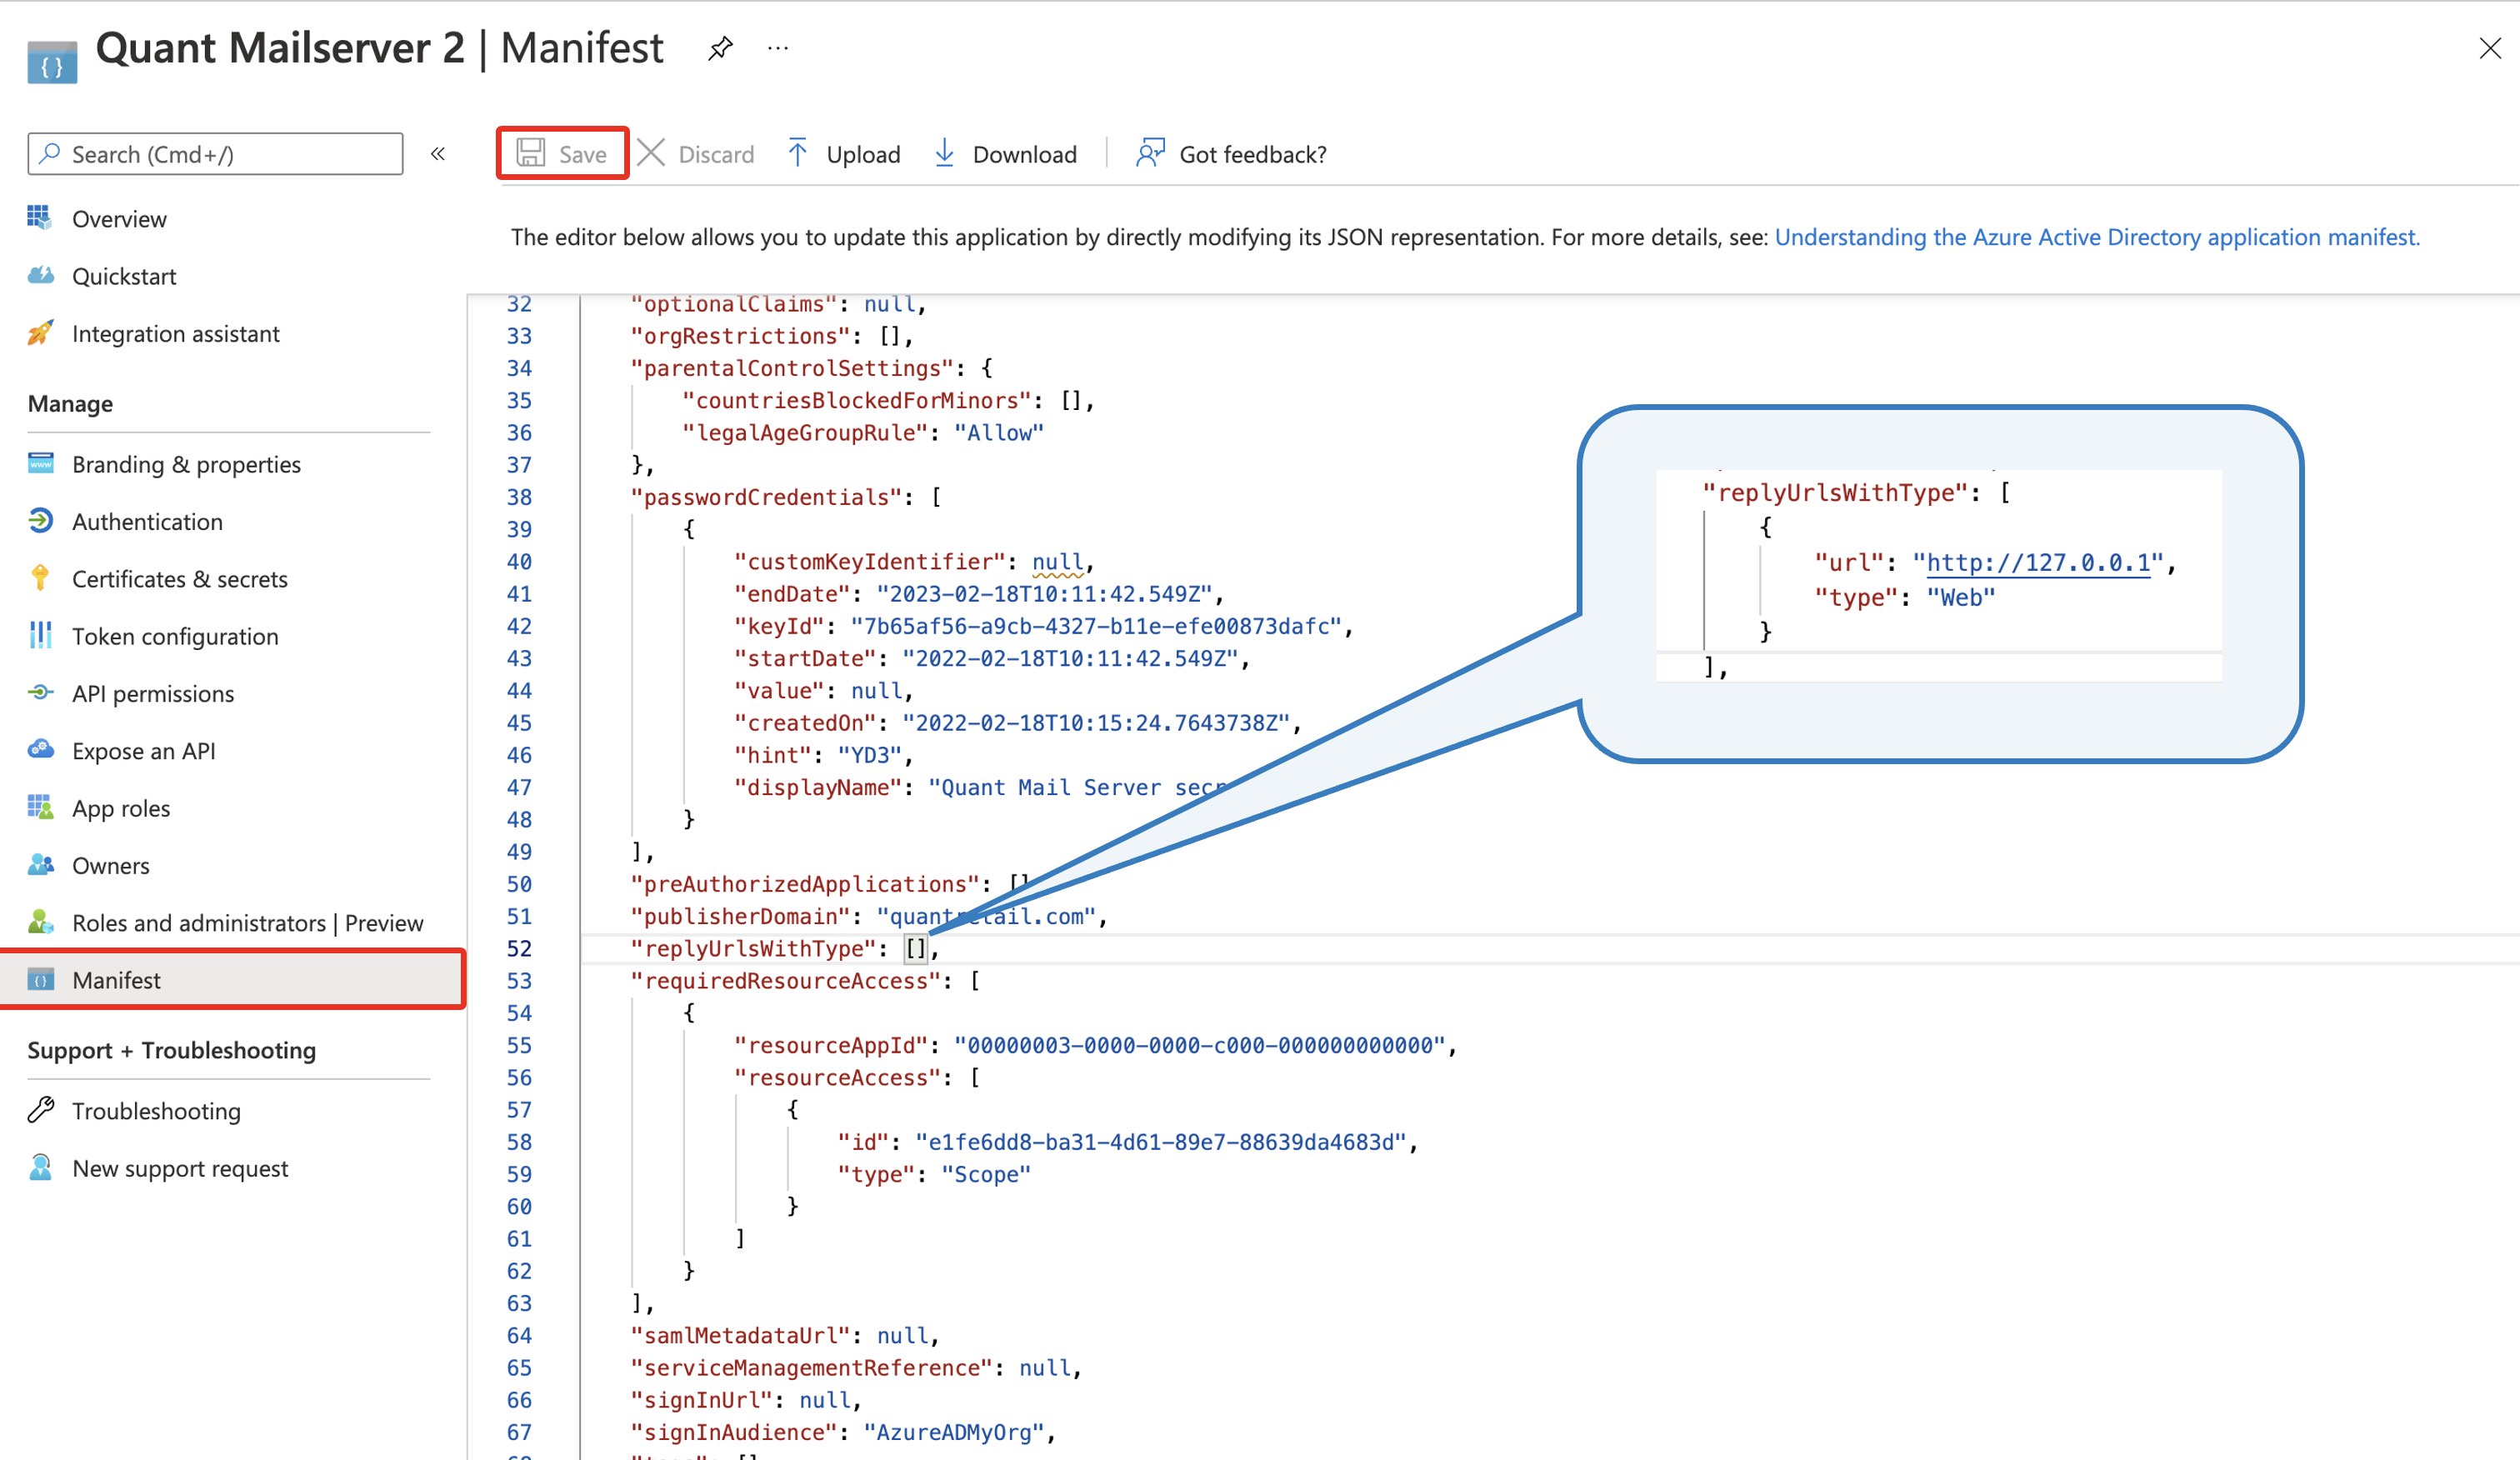2520x1460 pixels.
Task: Click the resourceAppId value on line 55
Action: tap(1200, 1044)
